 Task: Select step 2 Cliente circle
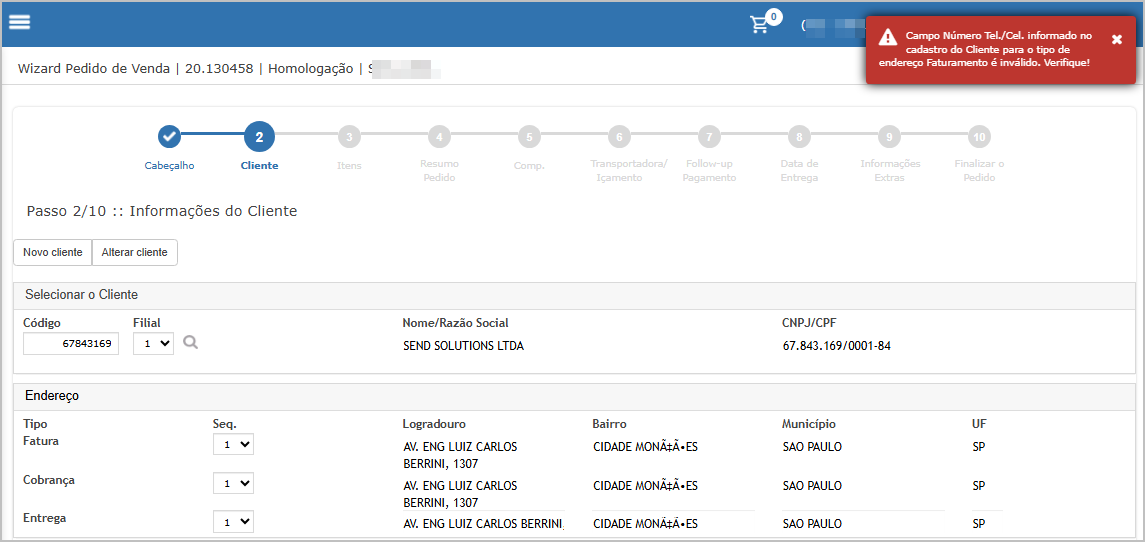(x=259, y=137)
